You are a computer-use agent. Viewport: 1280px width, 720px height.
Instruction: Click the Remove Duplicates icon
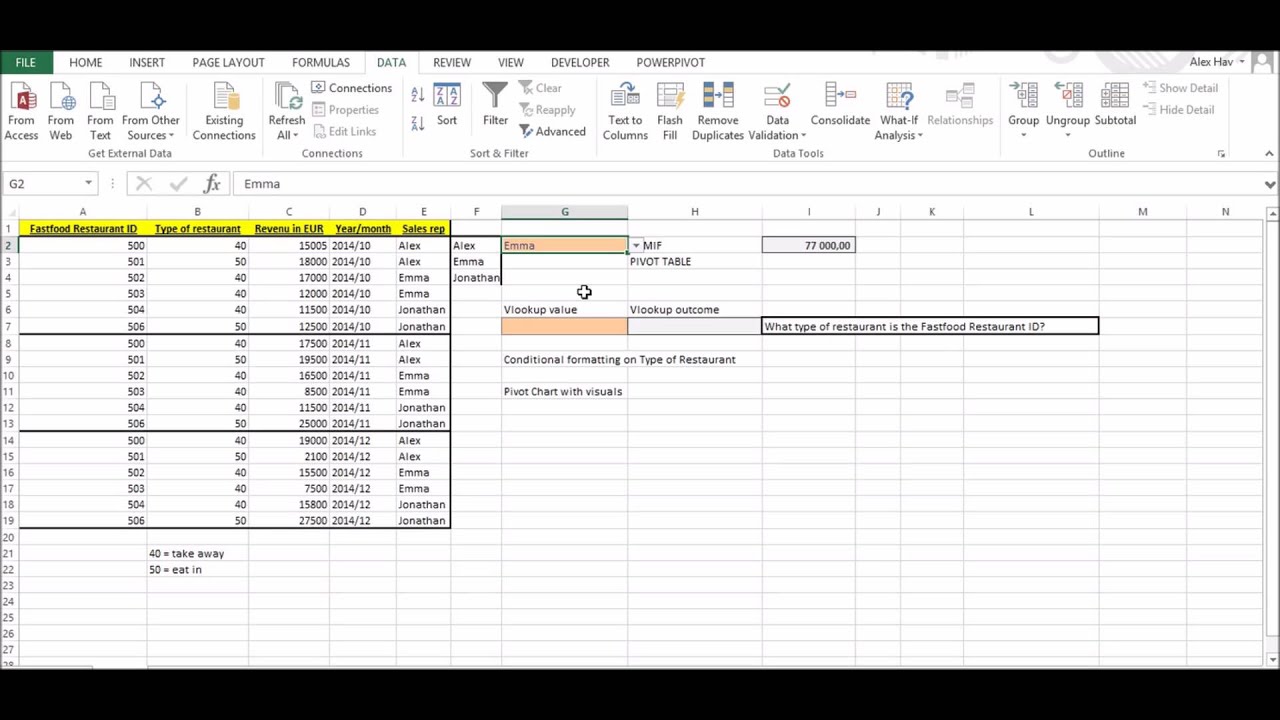coord(718,112)
